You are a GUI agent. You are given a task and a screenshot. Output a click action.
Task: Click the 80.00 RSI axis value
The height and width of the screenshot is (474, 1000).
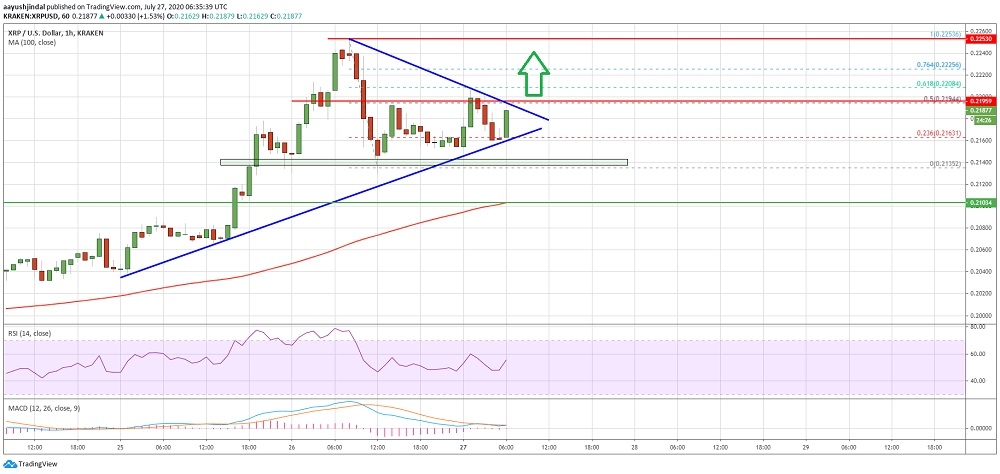(977, 327)
